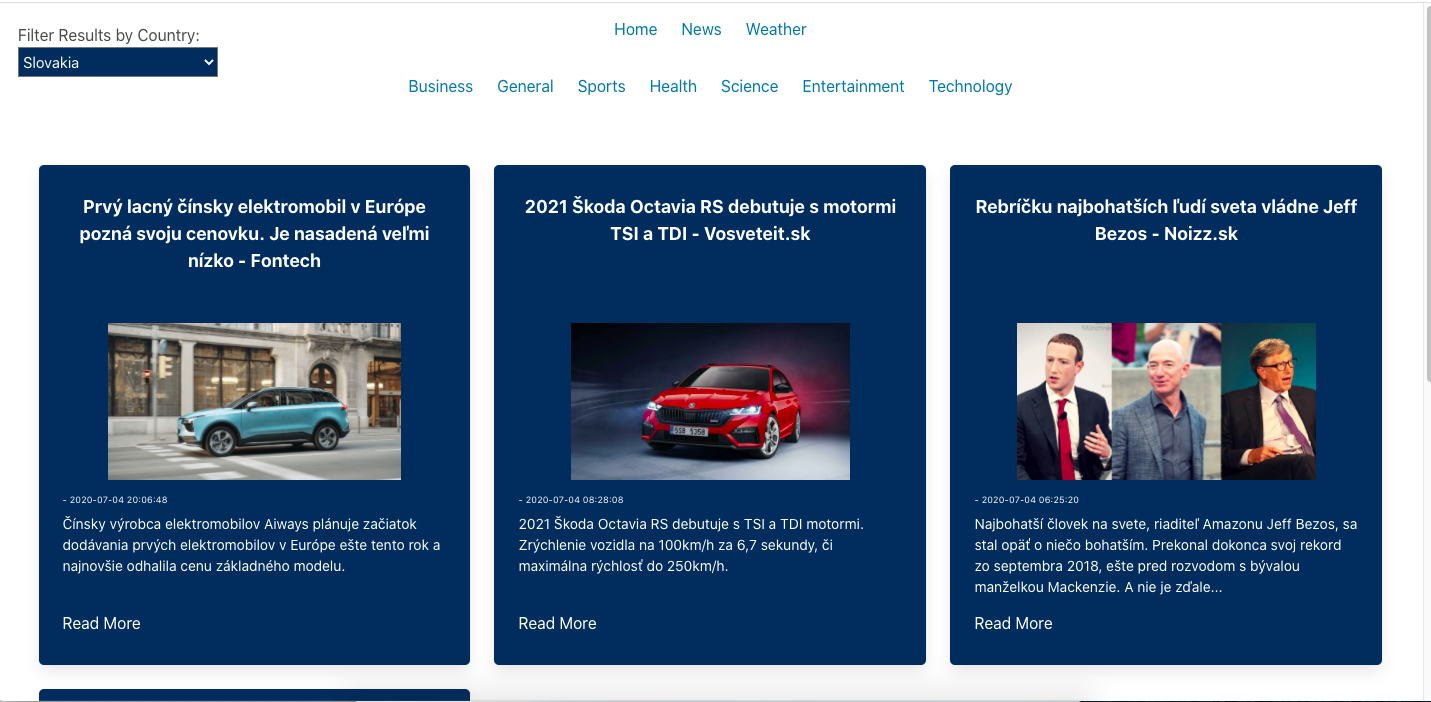Click the Octavia RS acceleration description text

pyautogui.click(x=691, y=545)
